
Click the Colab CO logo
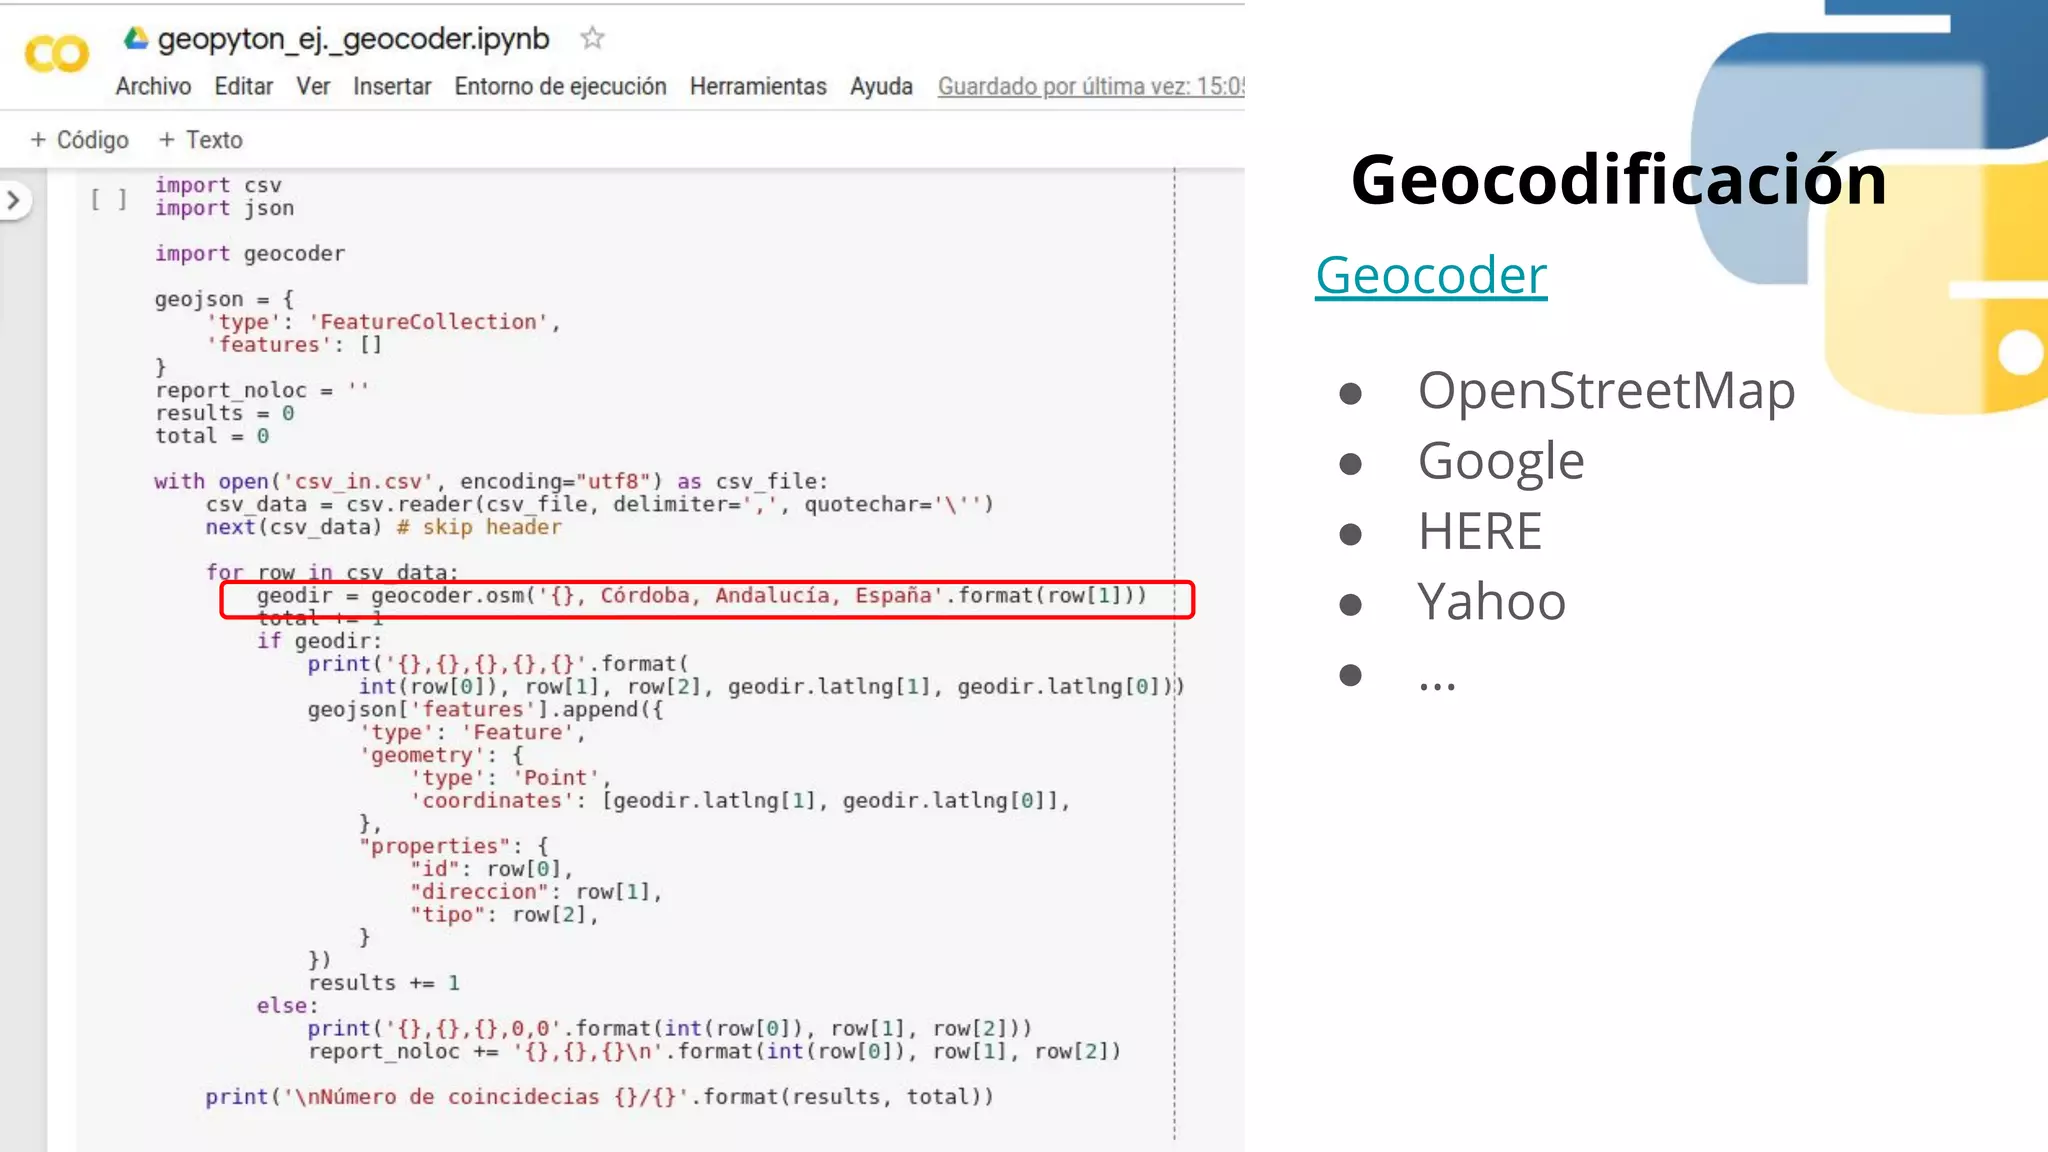pyautogui.click(x=57, y=53)
